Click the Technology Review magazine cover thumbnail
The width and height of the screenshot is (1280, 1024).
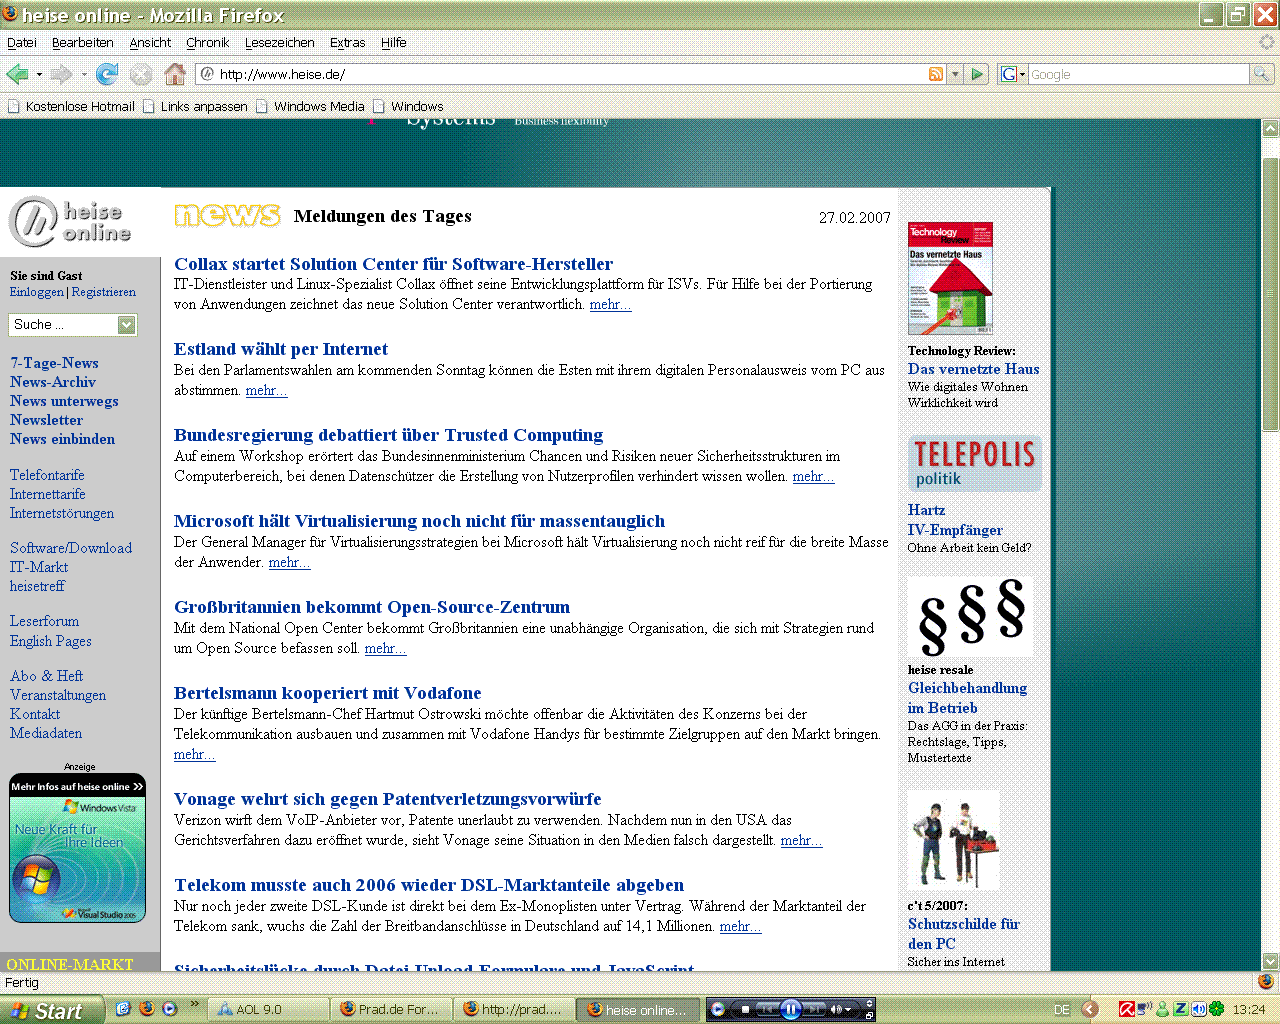click(x=950, y=278)
